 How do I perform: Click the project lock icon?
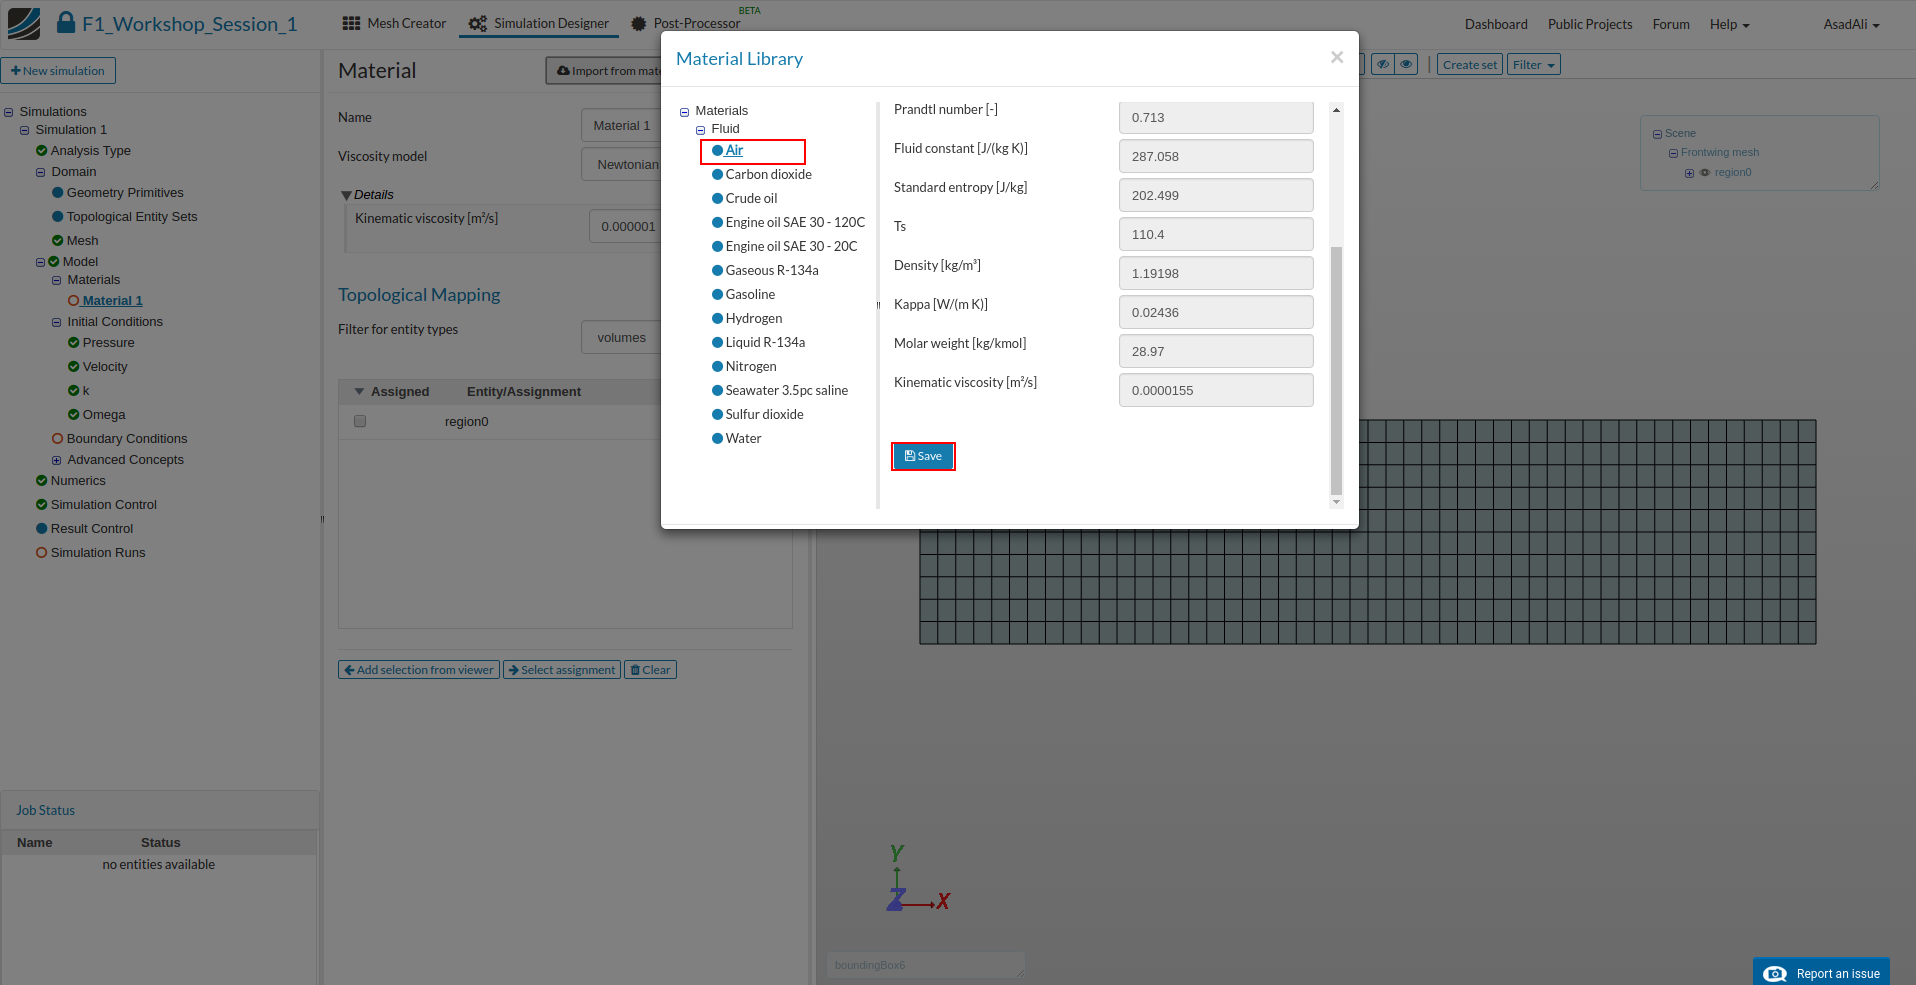point(66,22)
